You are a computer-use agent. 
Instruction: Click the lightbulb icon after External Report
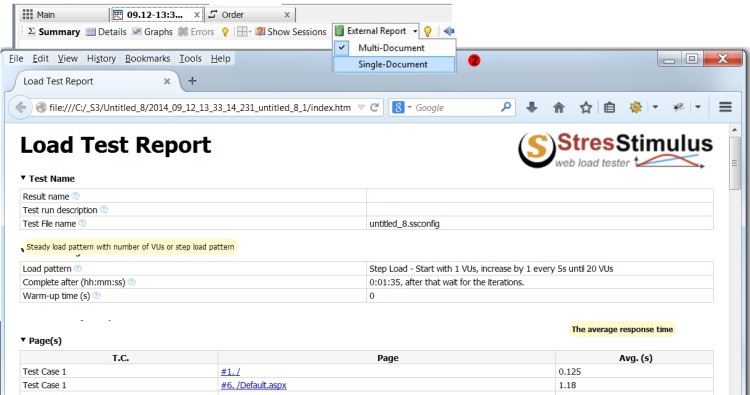point(428,32)
